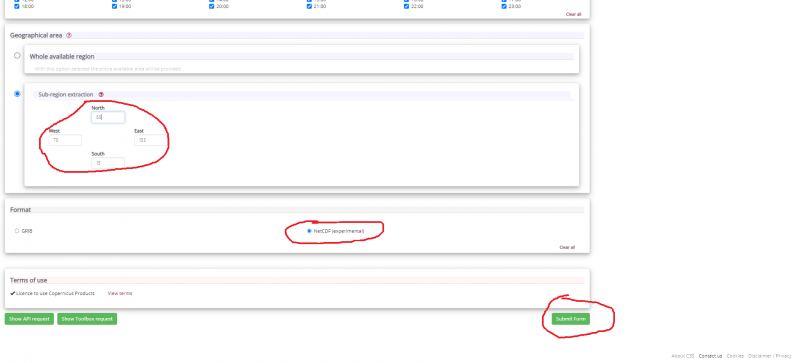
Task: Click the Show API request button
Action: pos(29,319)
